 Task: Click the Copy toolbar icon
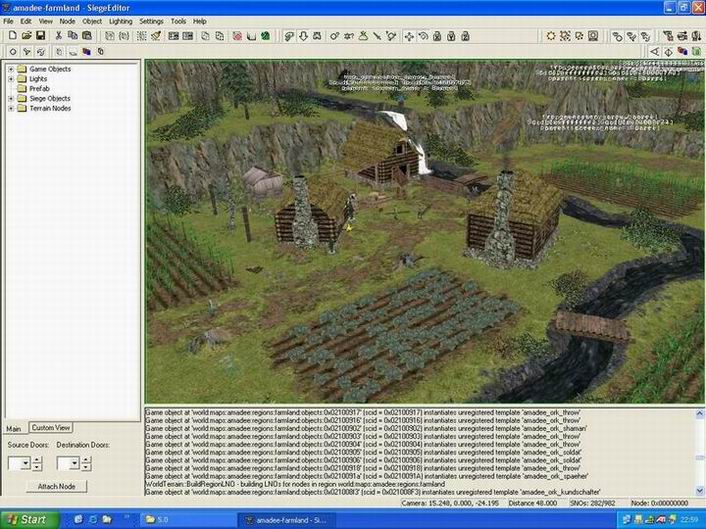[x=73, y=36]
